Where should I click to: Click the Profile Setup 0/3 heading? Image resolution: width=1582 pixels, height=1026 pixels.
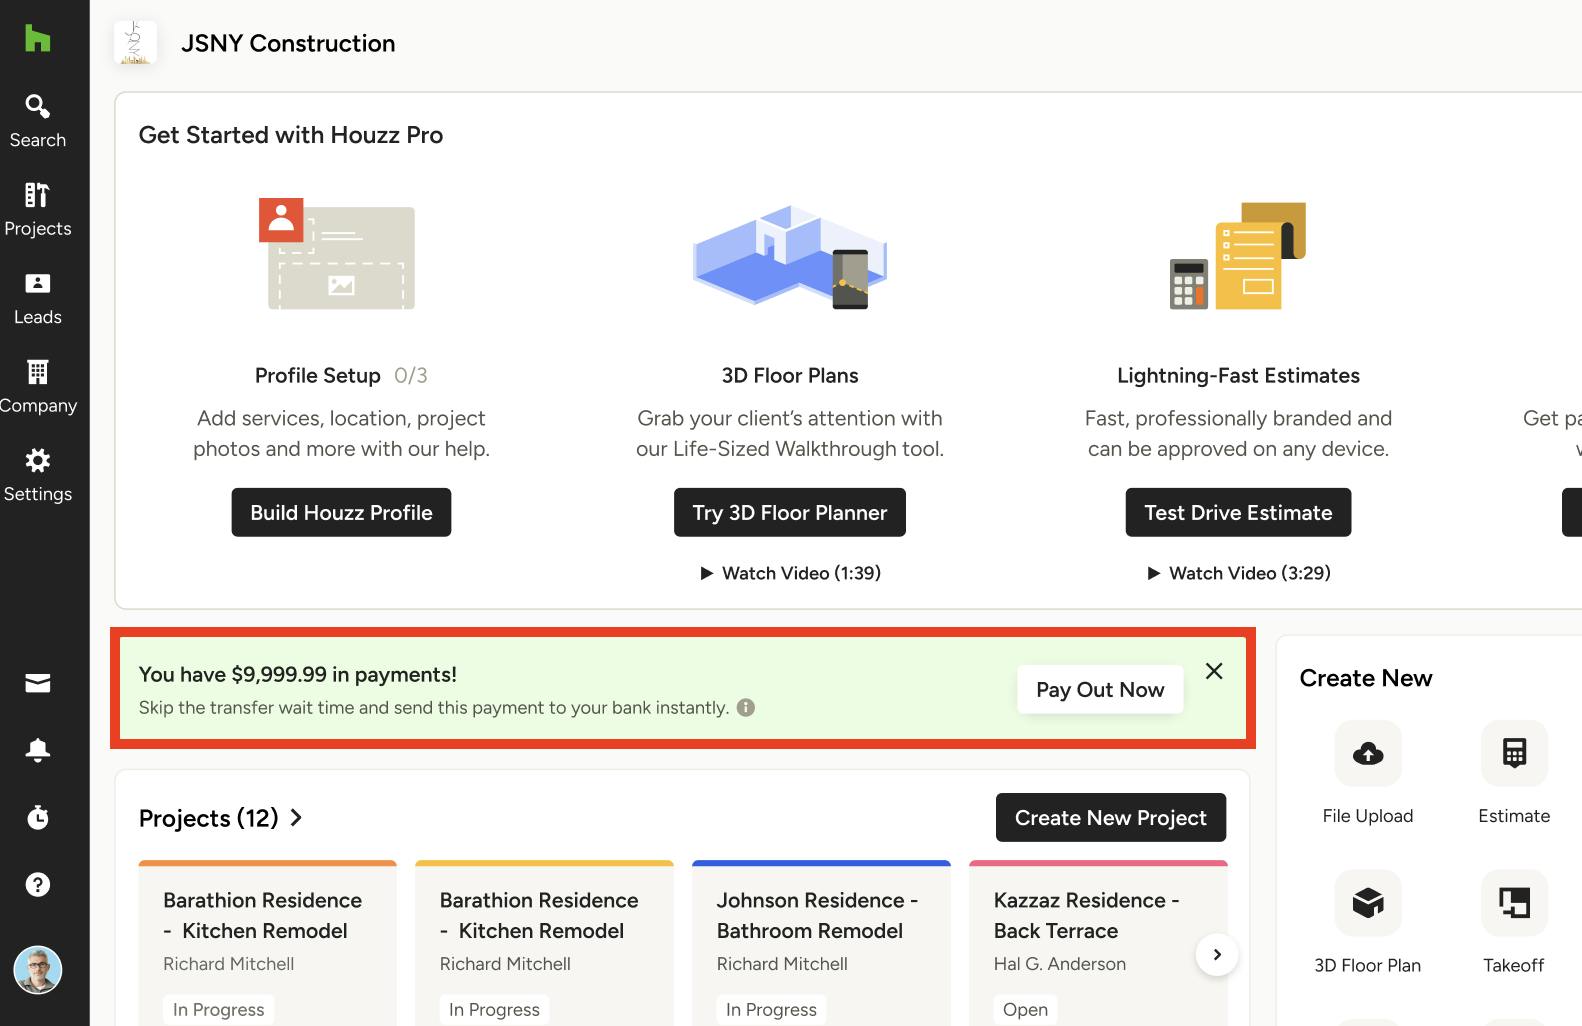[341, 376]
